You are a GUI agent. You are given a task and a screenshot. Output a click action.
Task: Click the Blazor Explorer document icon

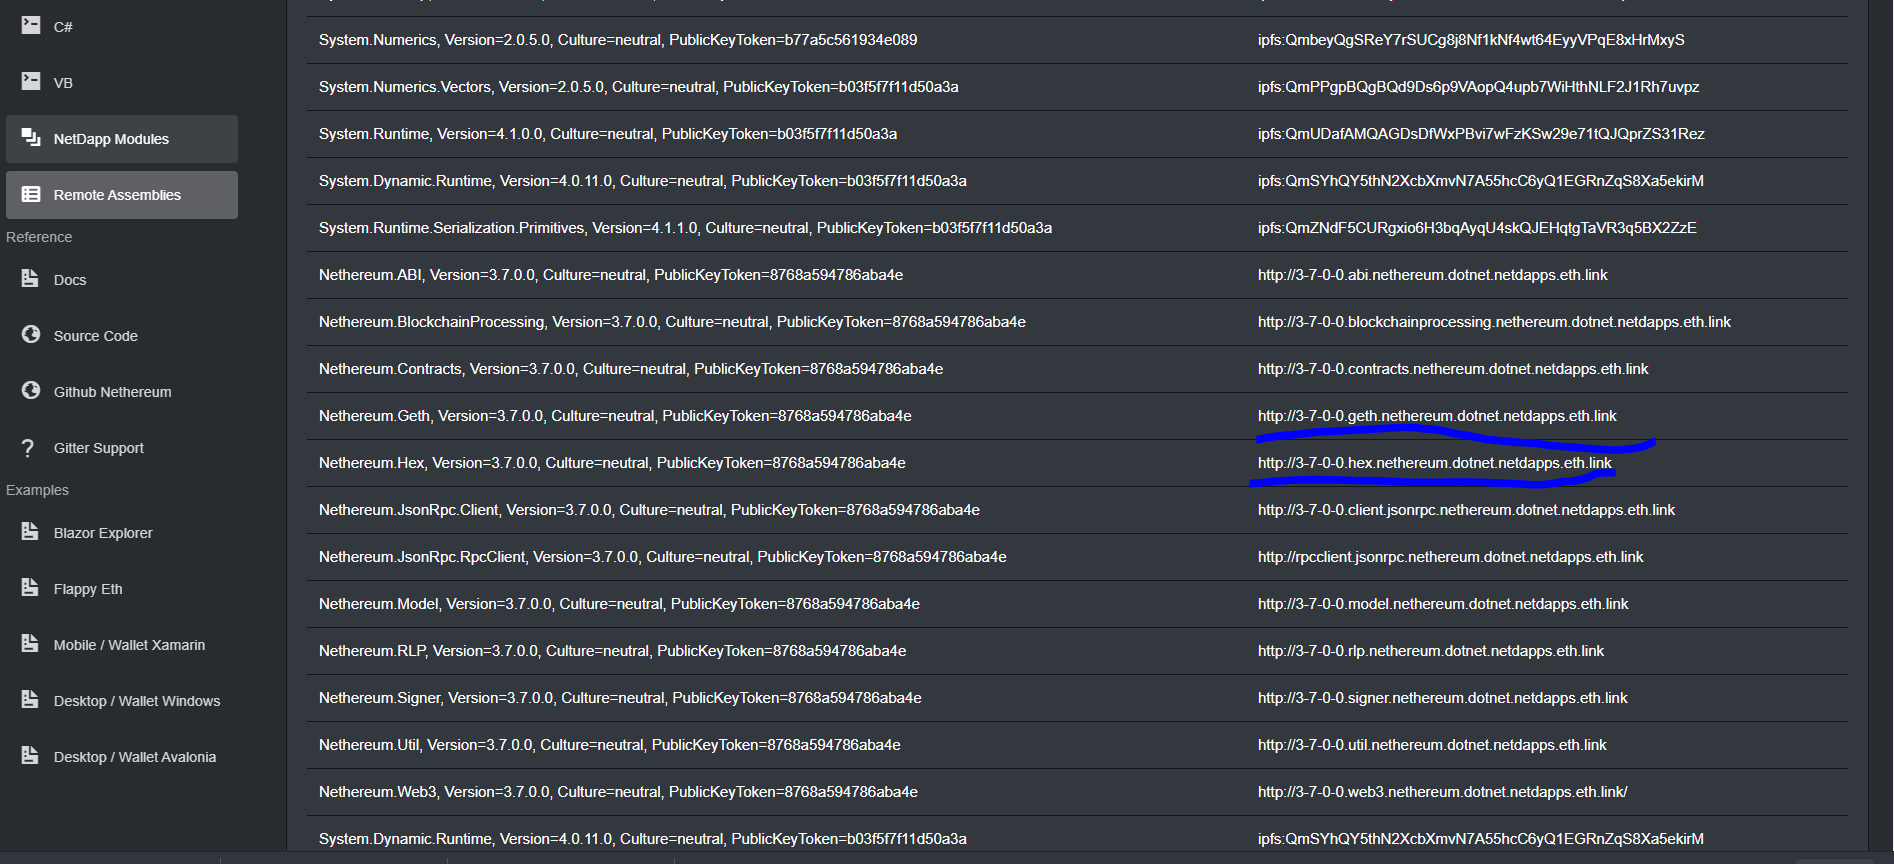(31, 531)
